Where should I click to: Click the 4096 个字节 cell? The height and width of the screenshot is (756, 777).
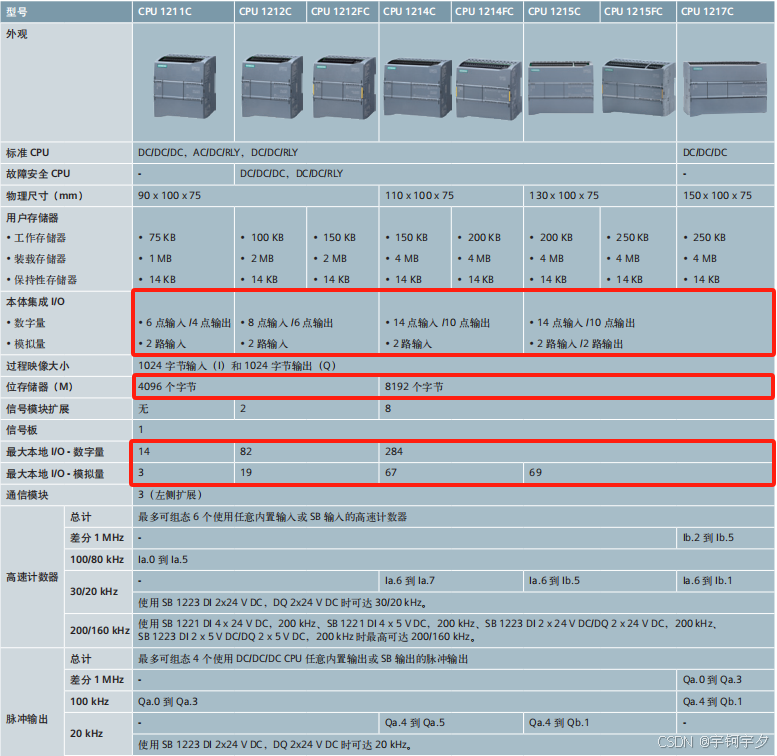256,387
